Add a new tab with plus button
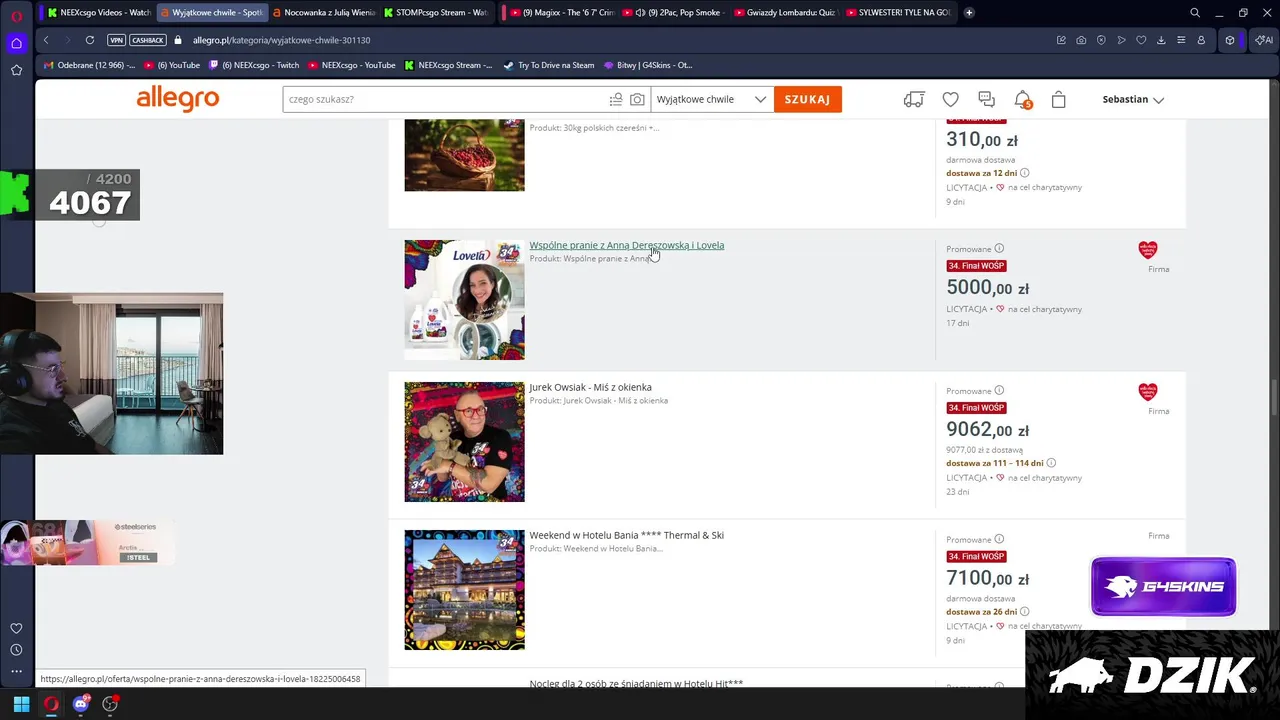Screen dimensions: 1280x720 (969, 13)
